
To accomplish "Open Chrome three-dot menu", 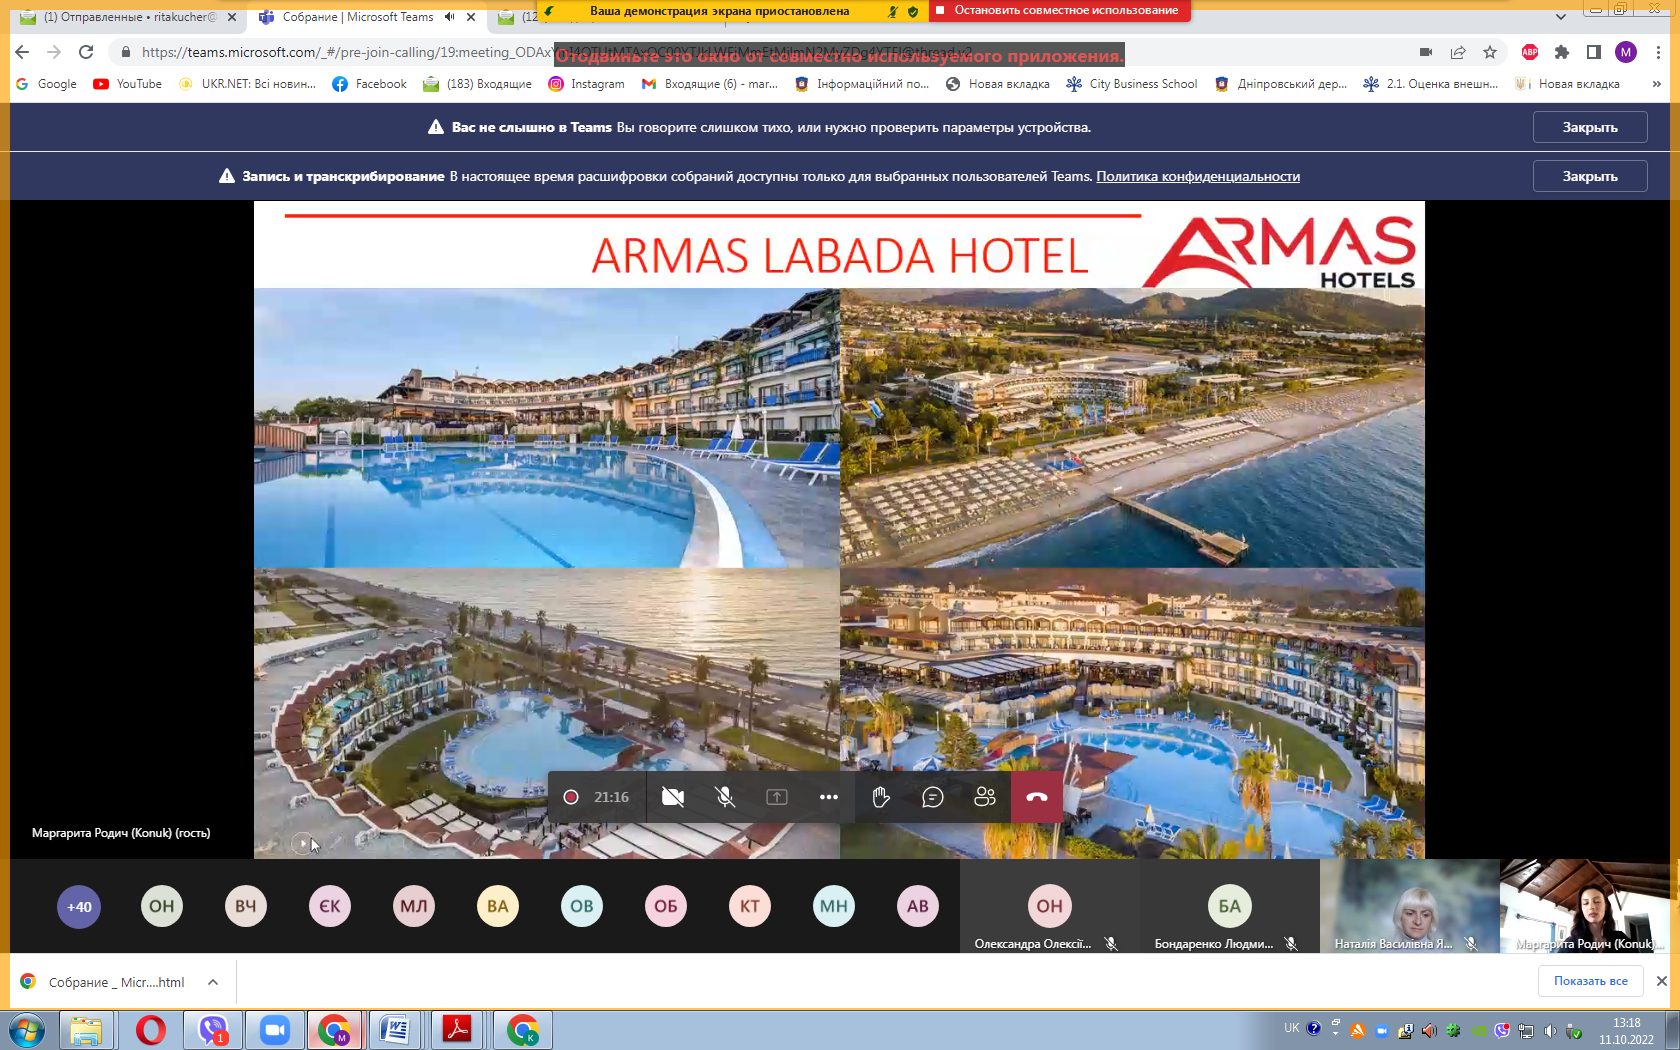I will (1659, 52).
